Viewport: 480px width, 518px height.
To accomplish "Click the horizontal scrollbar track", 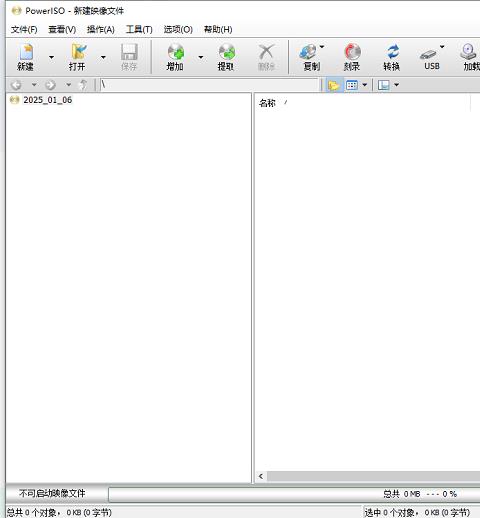I will pos(373,476).
